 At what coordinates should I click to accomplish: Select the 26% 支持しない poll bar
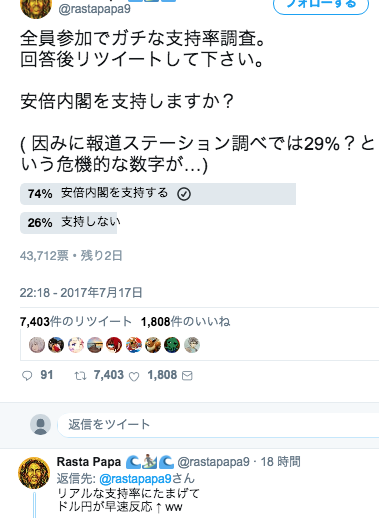tap(69, 223)
